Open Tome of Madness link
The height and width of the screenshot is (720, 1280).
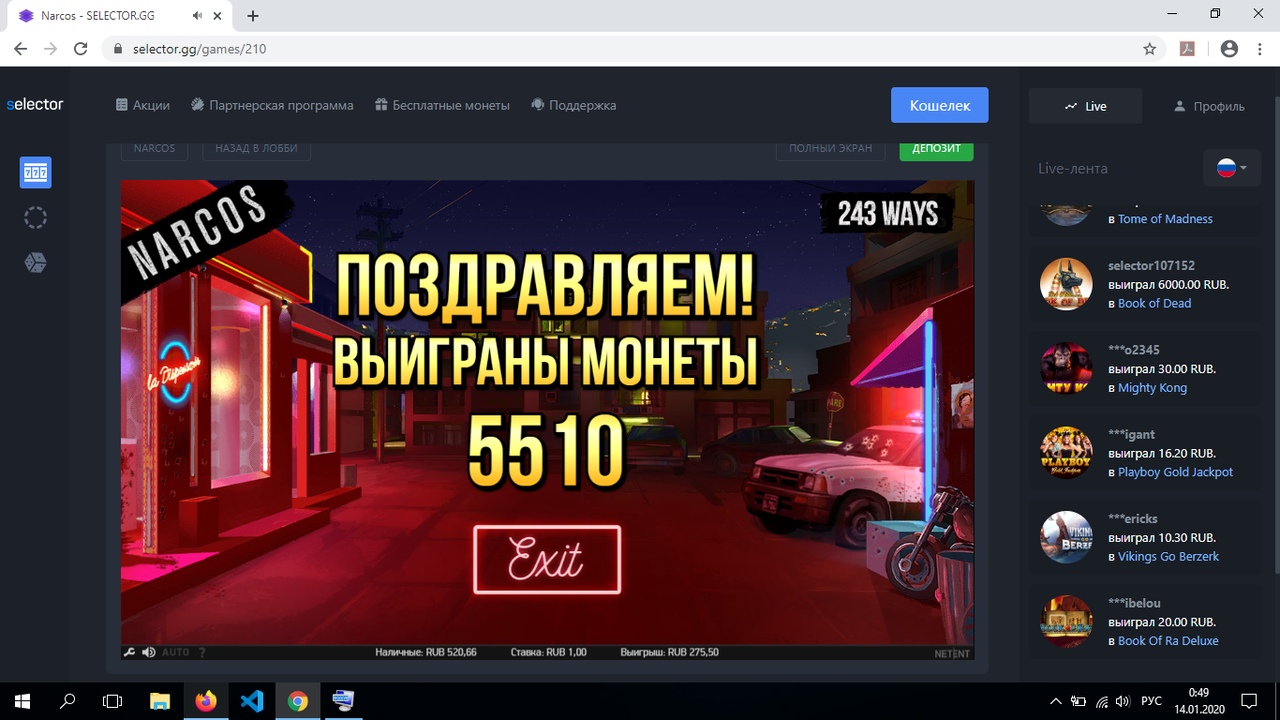[x=1165, y=219]
